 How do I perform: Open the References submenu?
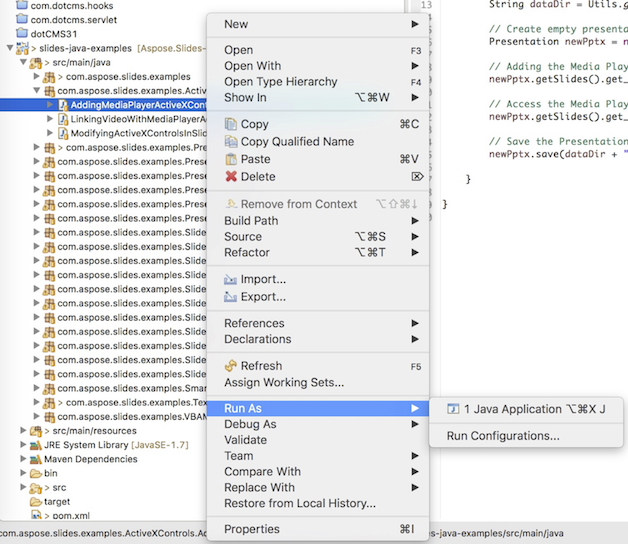pos(318,323)
